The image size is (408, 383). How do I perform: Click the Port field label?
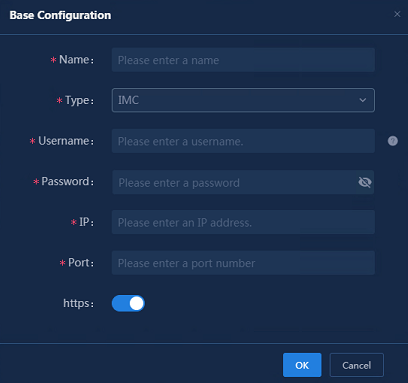tap(79, 263)
